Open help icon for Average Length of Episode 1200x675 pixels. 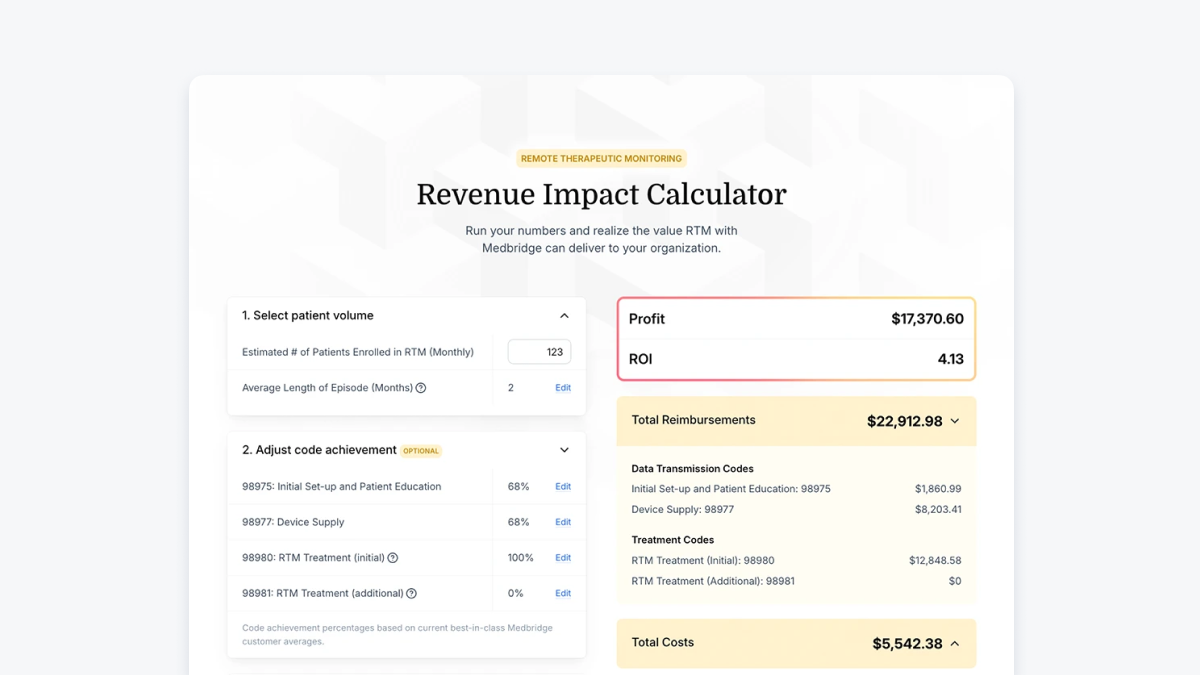coord(421,388)
